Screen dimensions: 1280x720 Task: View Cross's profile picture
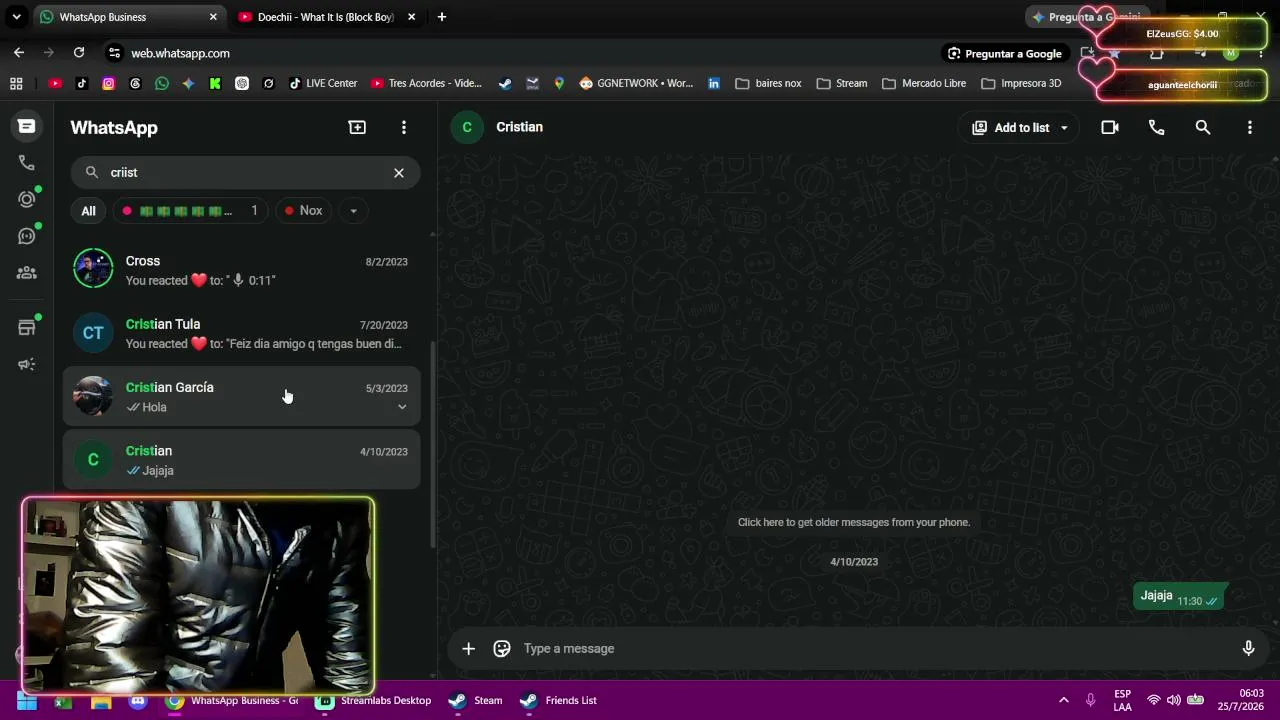[x=93, y=269]
